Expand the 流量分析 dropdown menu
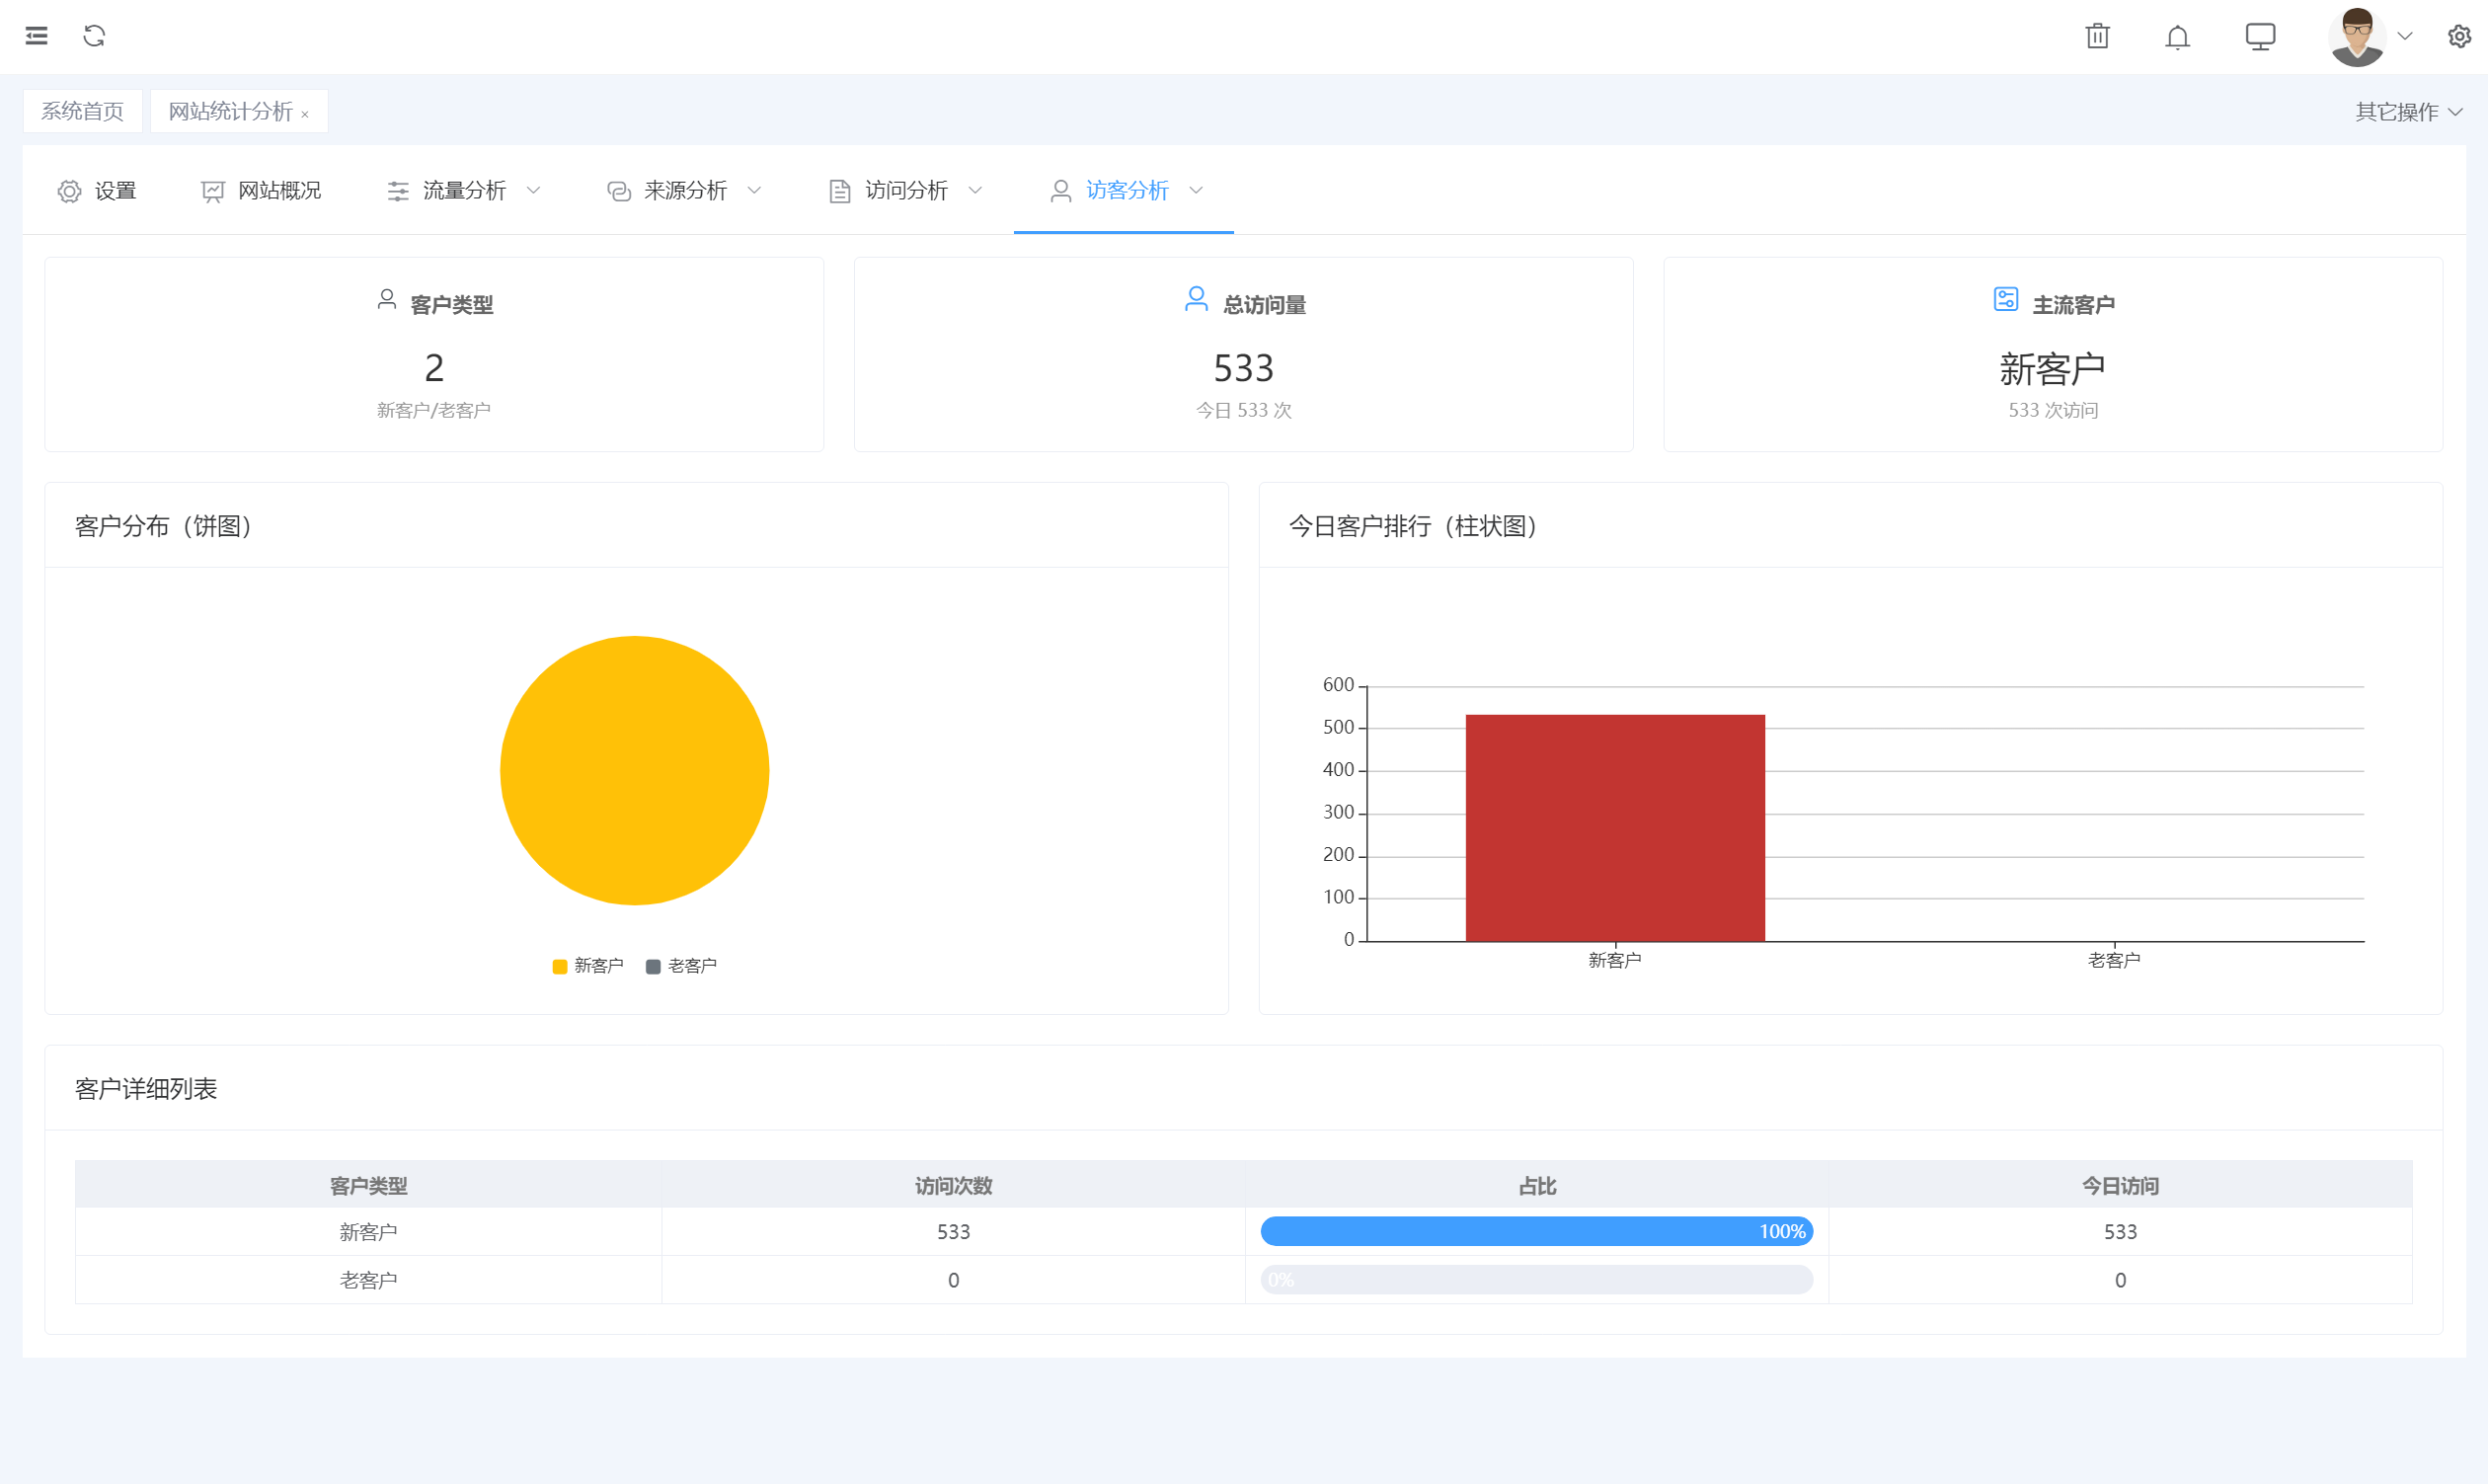Image resolution: width=2488 pixels, height=1484 pixels. point(464,190)
